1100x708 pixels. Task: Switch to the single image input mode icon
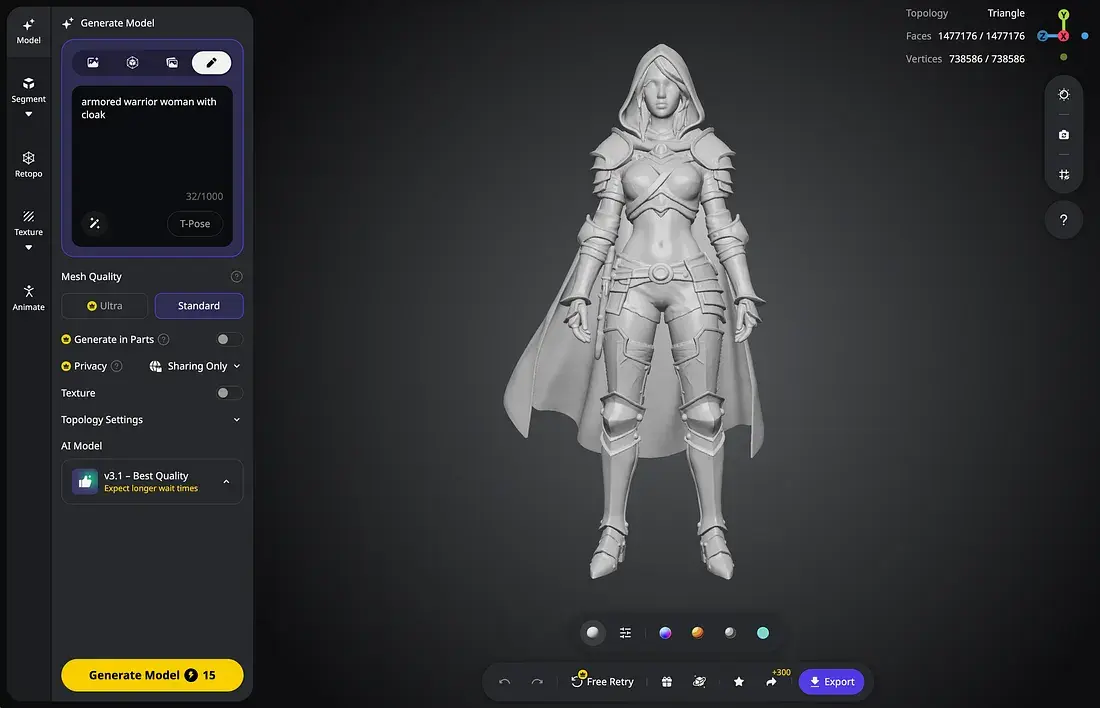[93, 62]
